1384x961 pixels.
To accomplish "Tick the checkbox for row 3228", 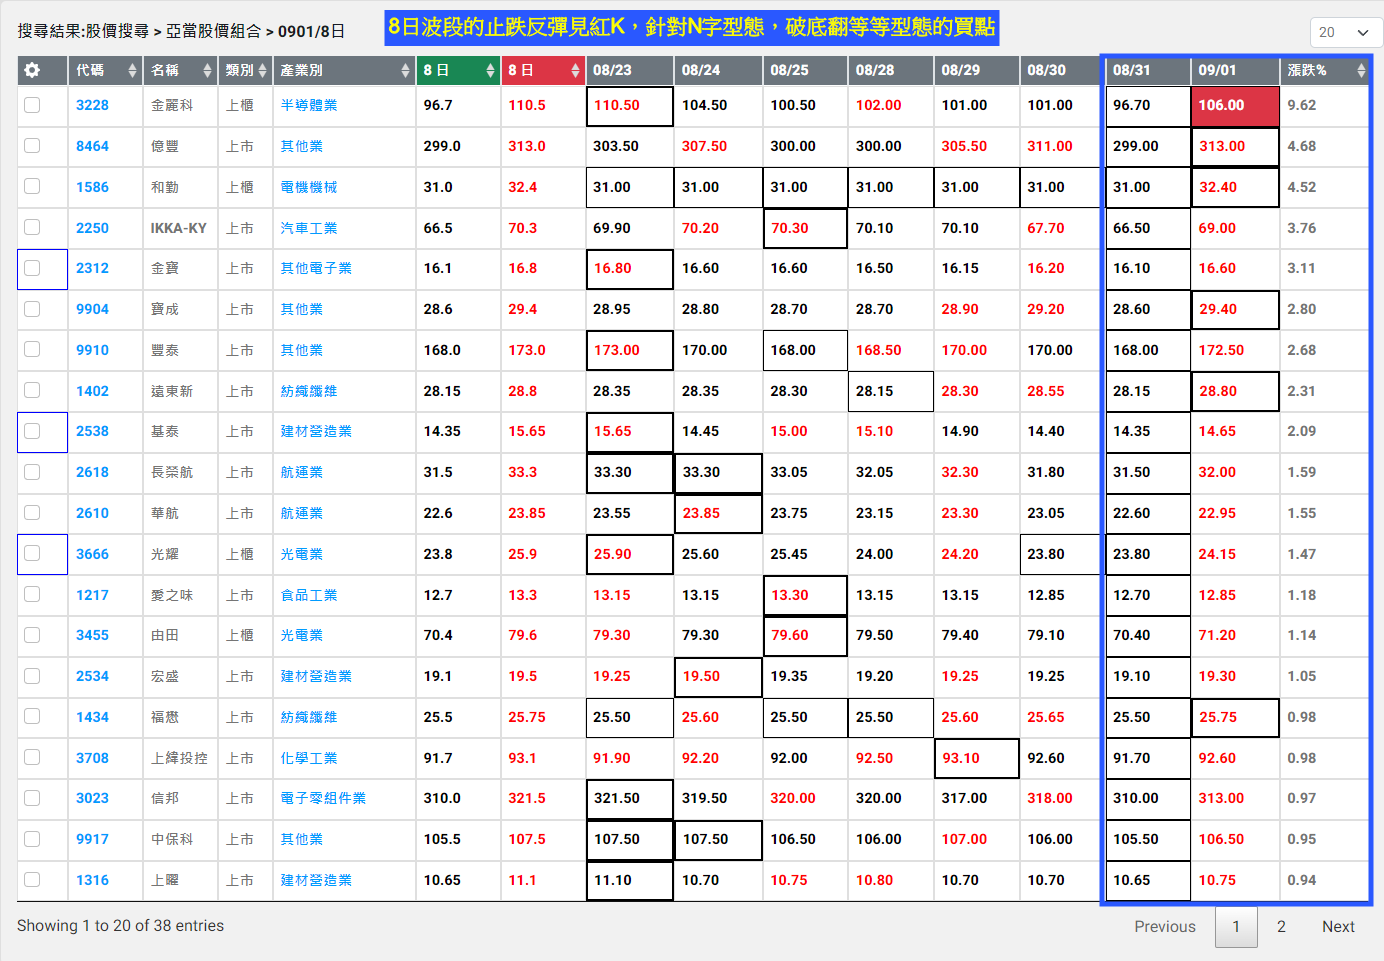I will point(32,105).
